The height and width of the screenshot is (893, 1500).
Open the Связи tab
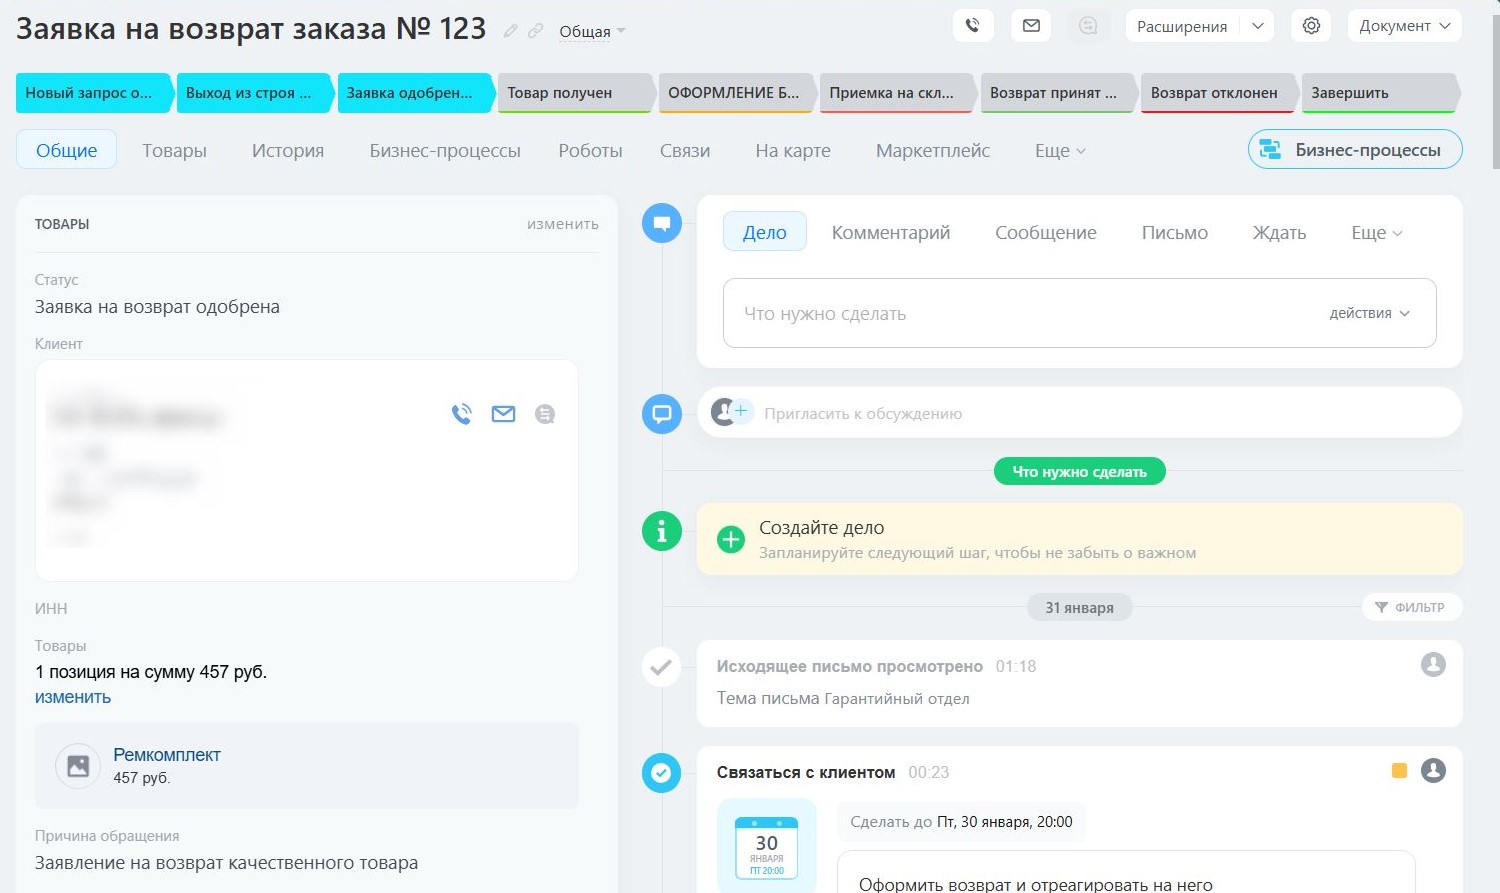[x=685, y=151]
